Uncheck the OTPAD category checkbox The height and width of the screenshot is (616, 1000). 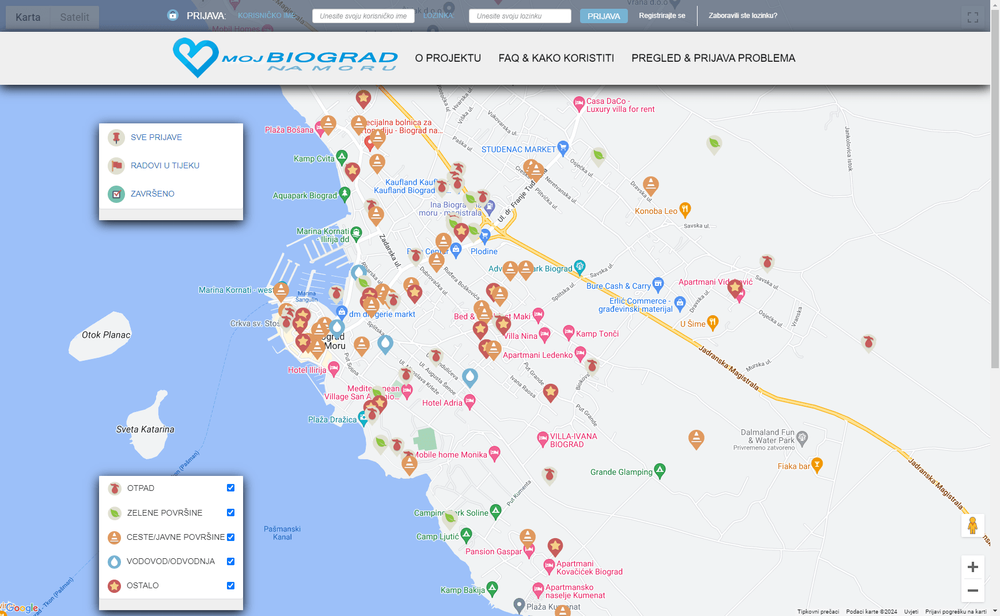pyautogui.click(x=231, y=488)
